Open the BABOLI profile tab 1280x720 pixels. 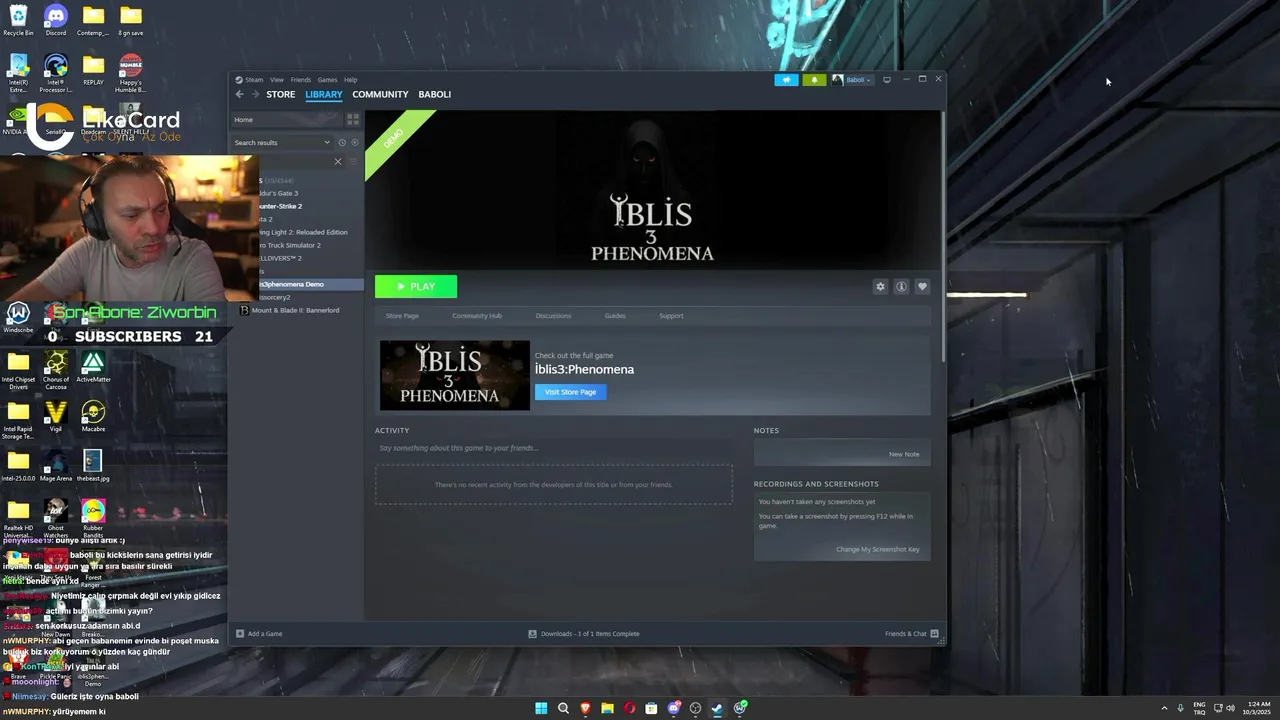pos(435,94)
